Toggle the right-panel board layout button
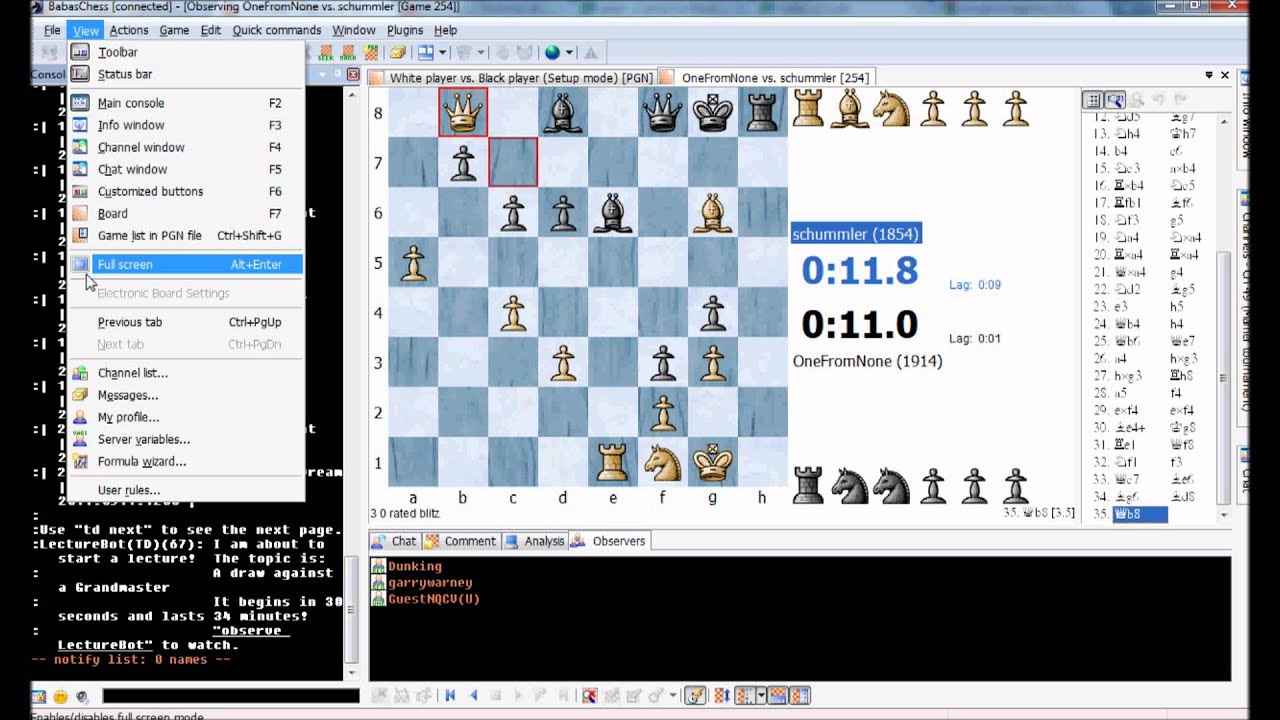Screen dimensions: 1280x720 click(801, 696)
